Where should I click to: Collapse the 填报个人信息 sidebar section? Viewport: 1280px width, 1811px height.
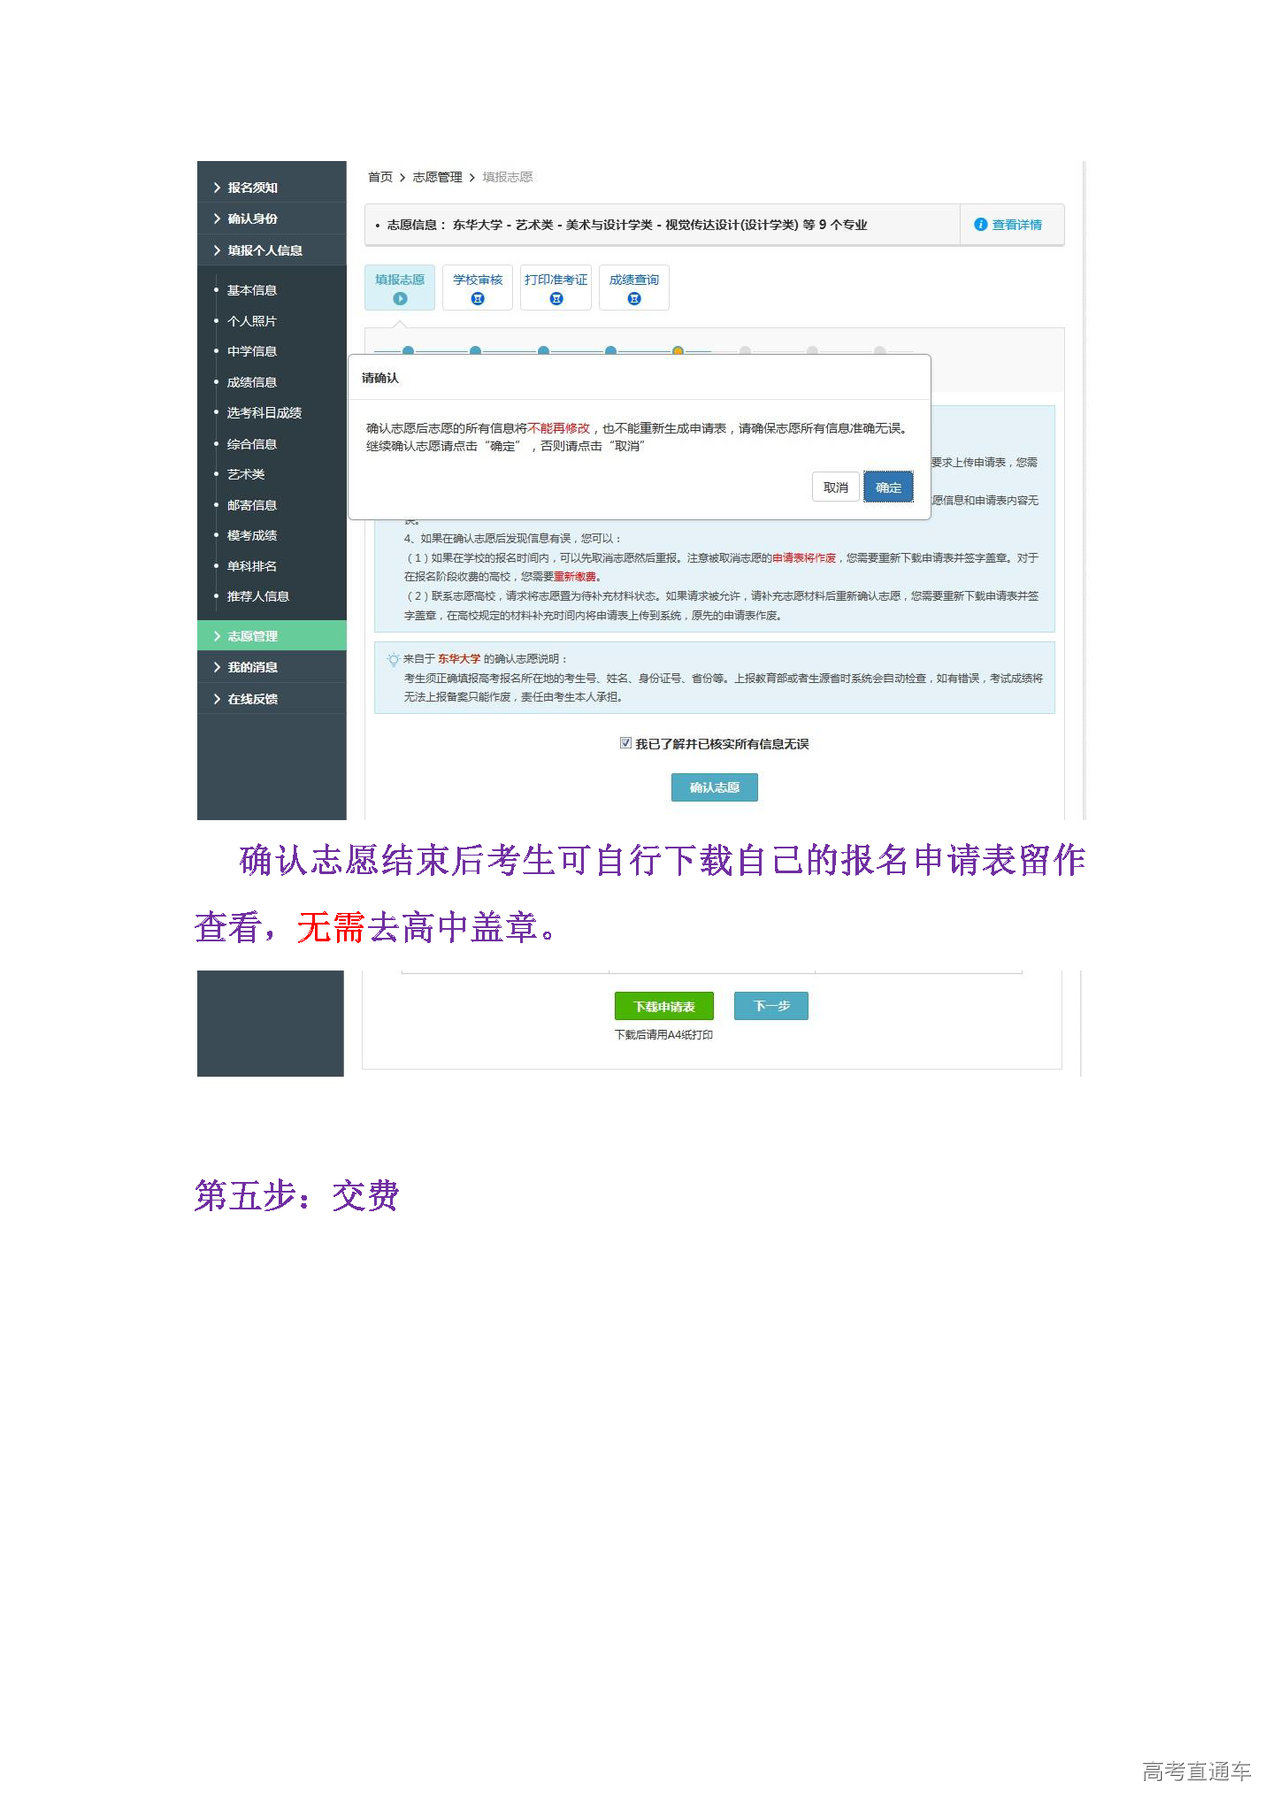(264, 251)
